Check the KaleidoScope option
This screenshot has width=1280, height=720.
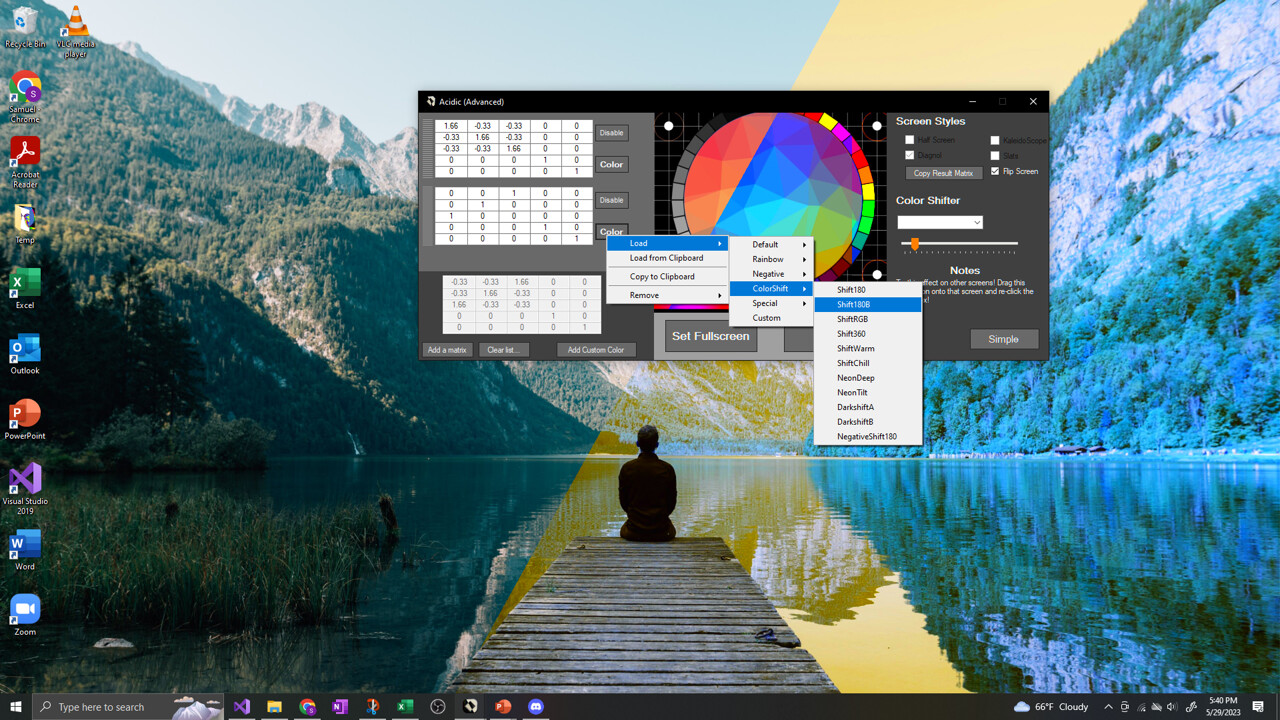[995, 139]
